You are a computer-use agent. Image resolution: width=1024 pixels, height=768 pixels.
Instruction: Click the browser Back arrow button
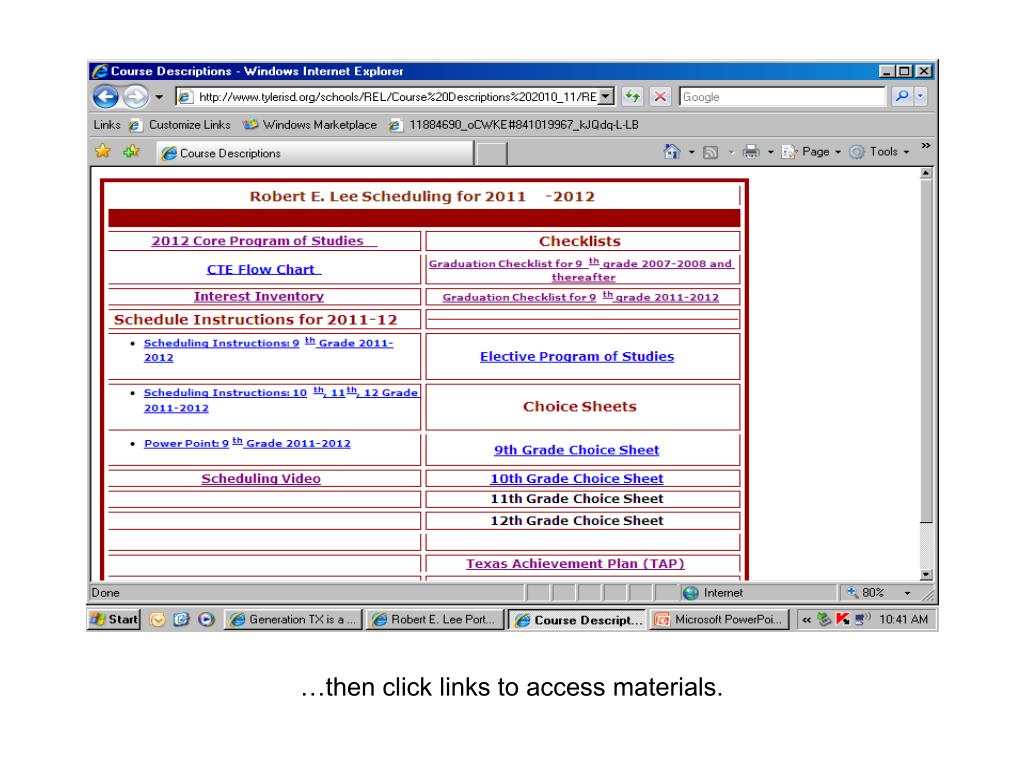pos(106,97)
